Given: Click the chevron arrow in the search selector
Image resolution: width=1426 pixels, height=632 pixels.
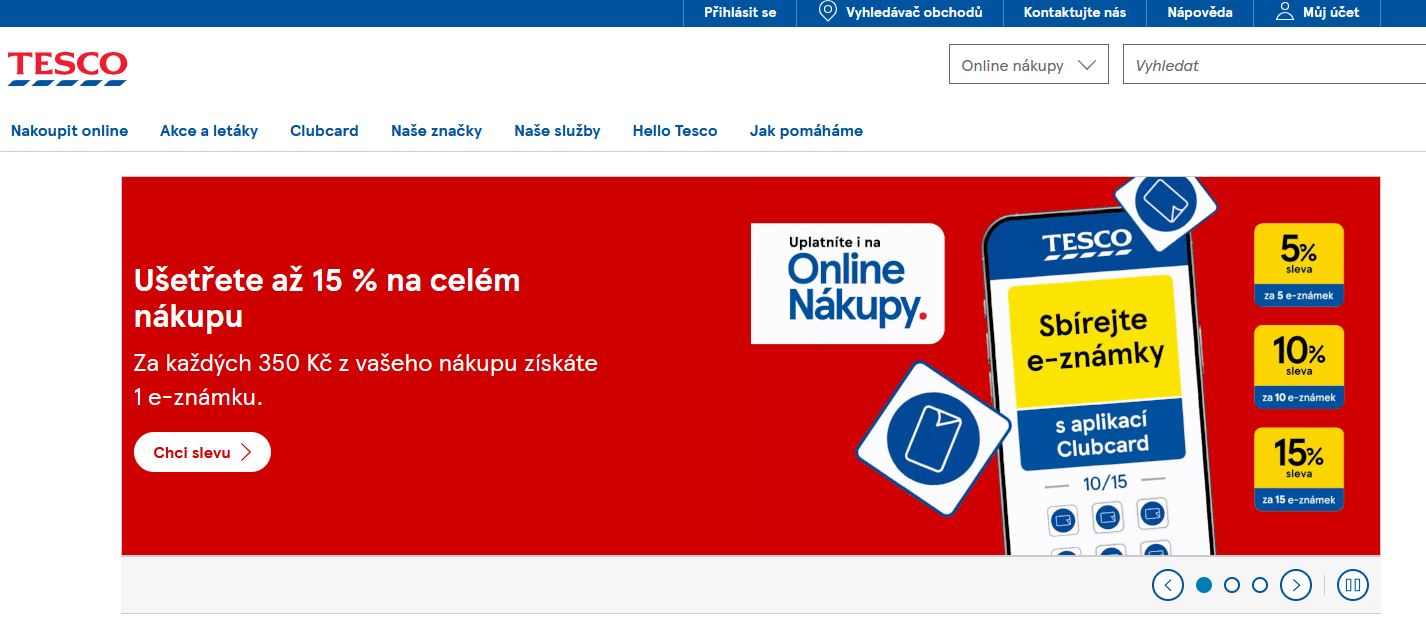Looking at the screenshot, I should (1088, 63).
